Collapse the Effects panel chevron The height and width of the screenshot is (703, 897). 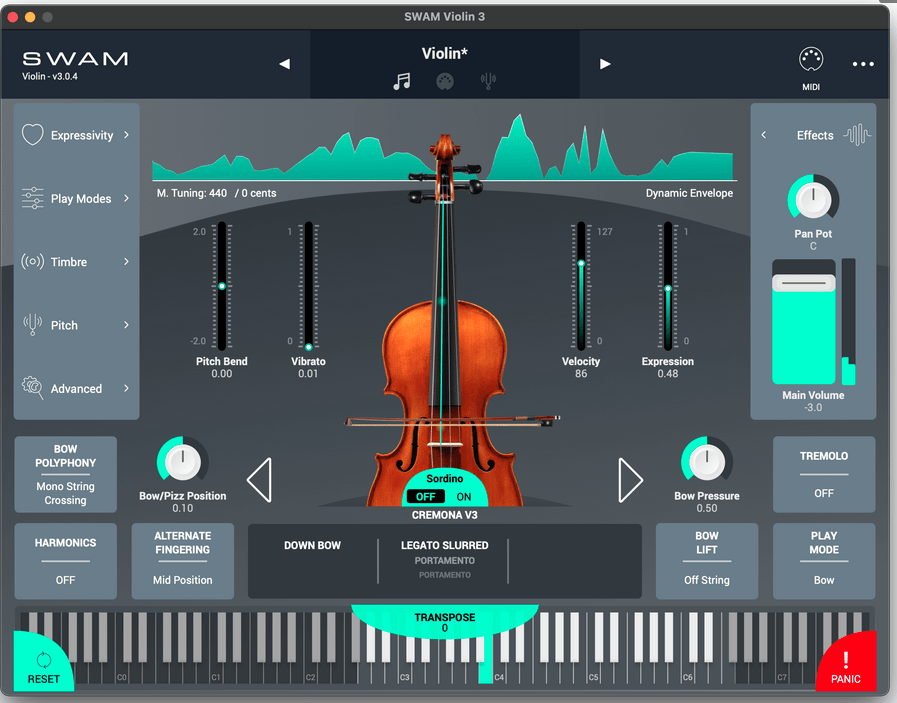tap(764, 135)
